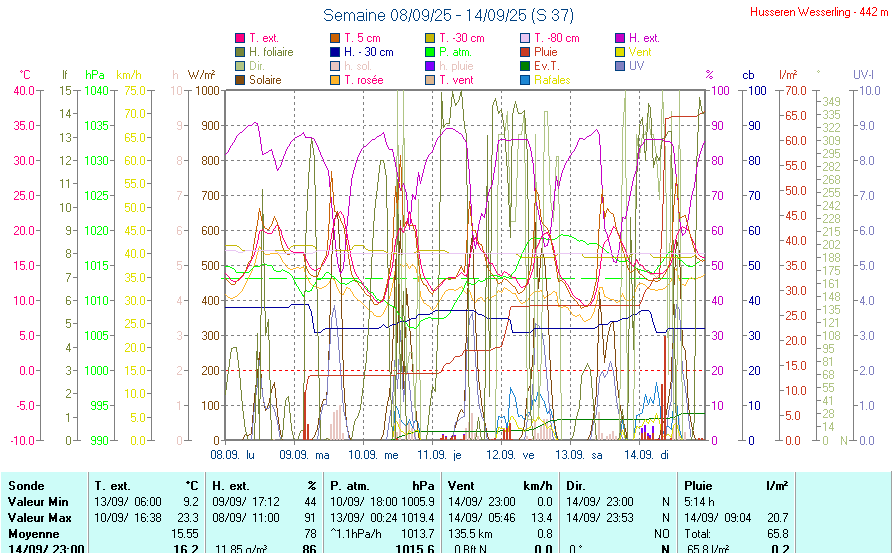This screenshot has width=892, height=553.
Task: Click the 'W/m²' axis unit label
Action: tap(201, 75)
